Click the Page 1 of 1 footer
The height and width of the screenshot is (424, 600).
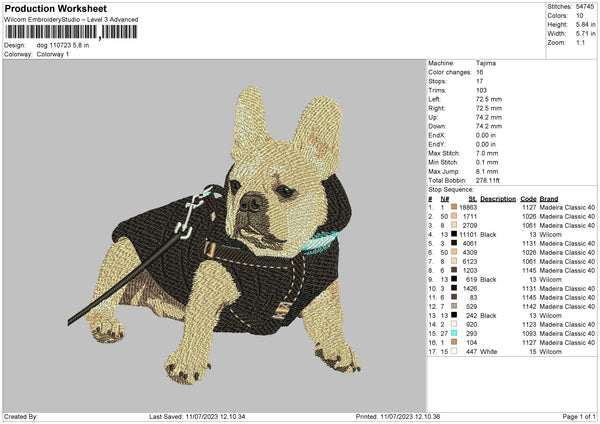(574, 415)
